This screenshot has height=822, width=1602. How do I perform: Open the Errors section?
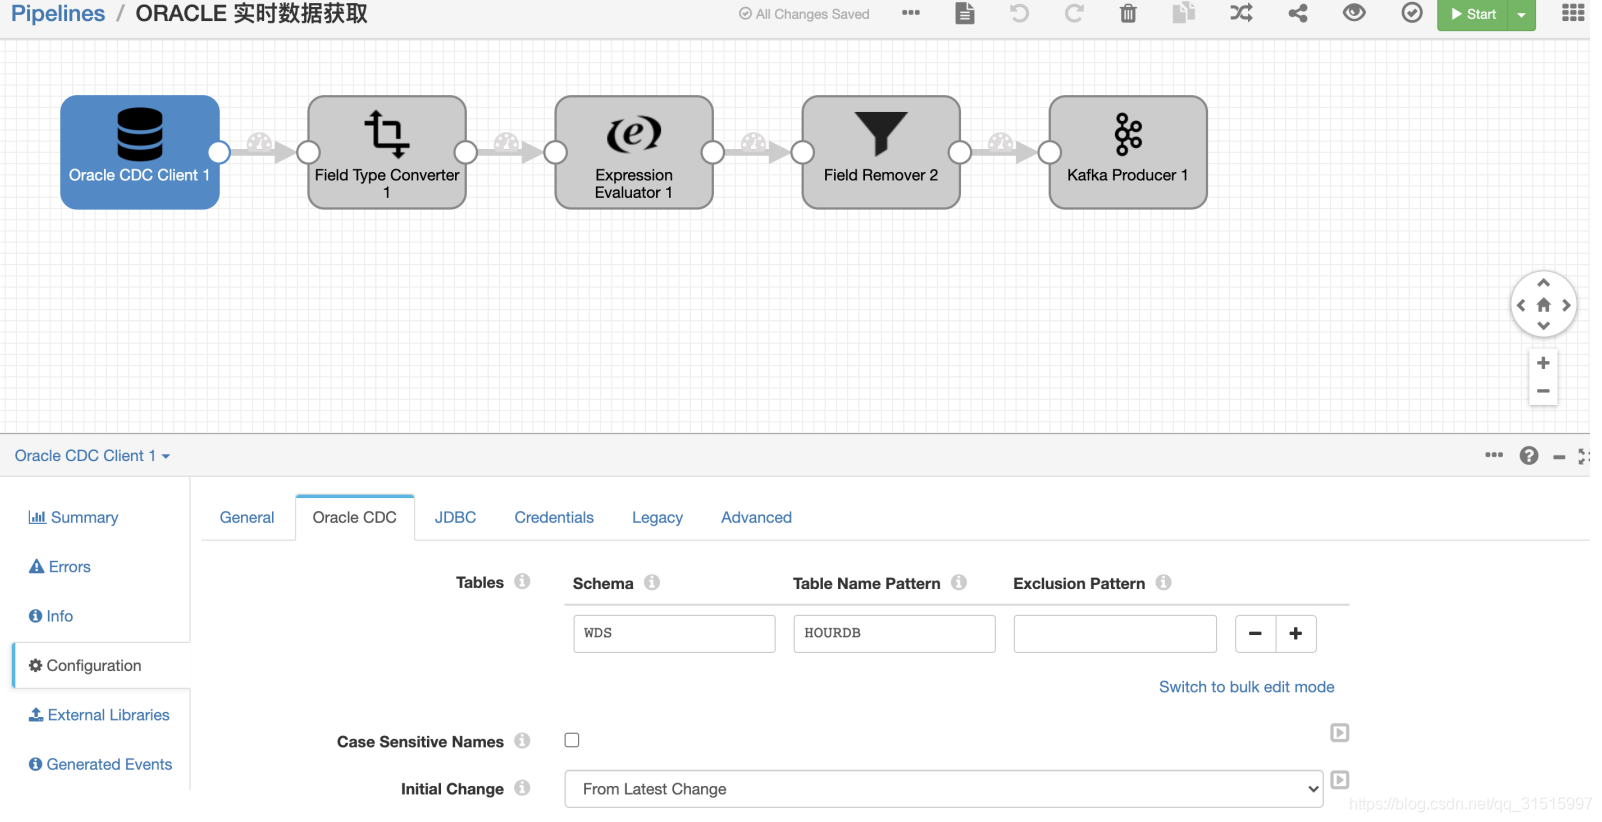point(60,566)
